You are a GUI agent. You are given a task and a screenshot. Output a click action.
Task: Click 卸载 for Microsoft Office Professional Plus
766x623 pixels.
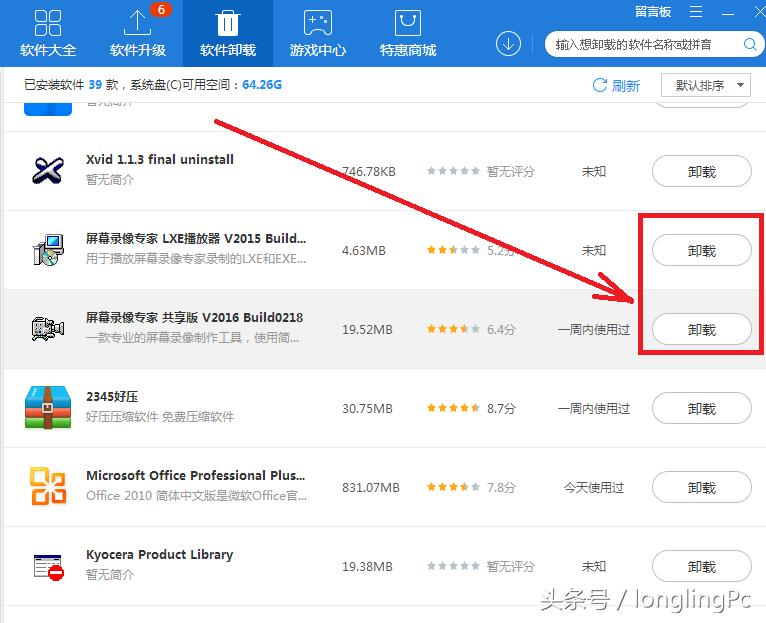pos(702,488)
